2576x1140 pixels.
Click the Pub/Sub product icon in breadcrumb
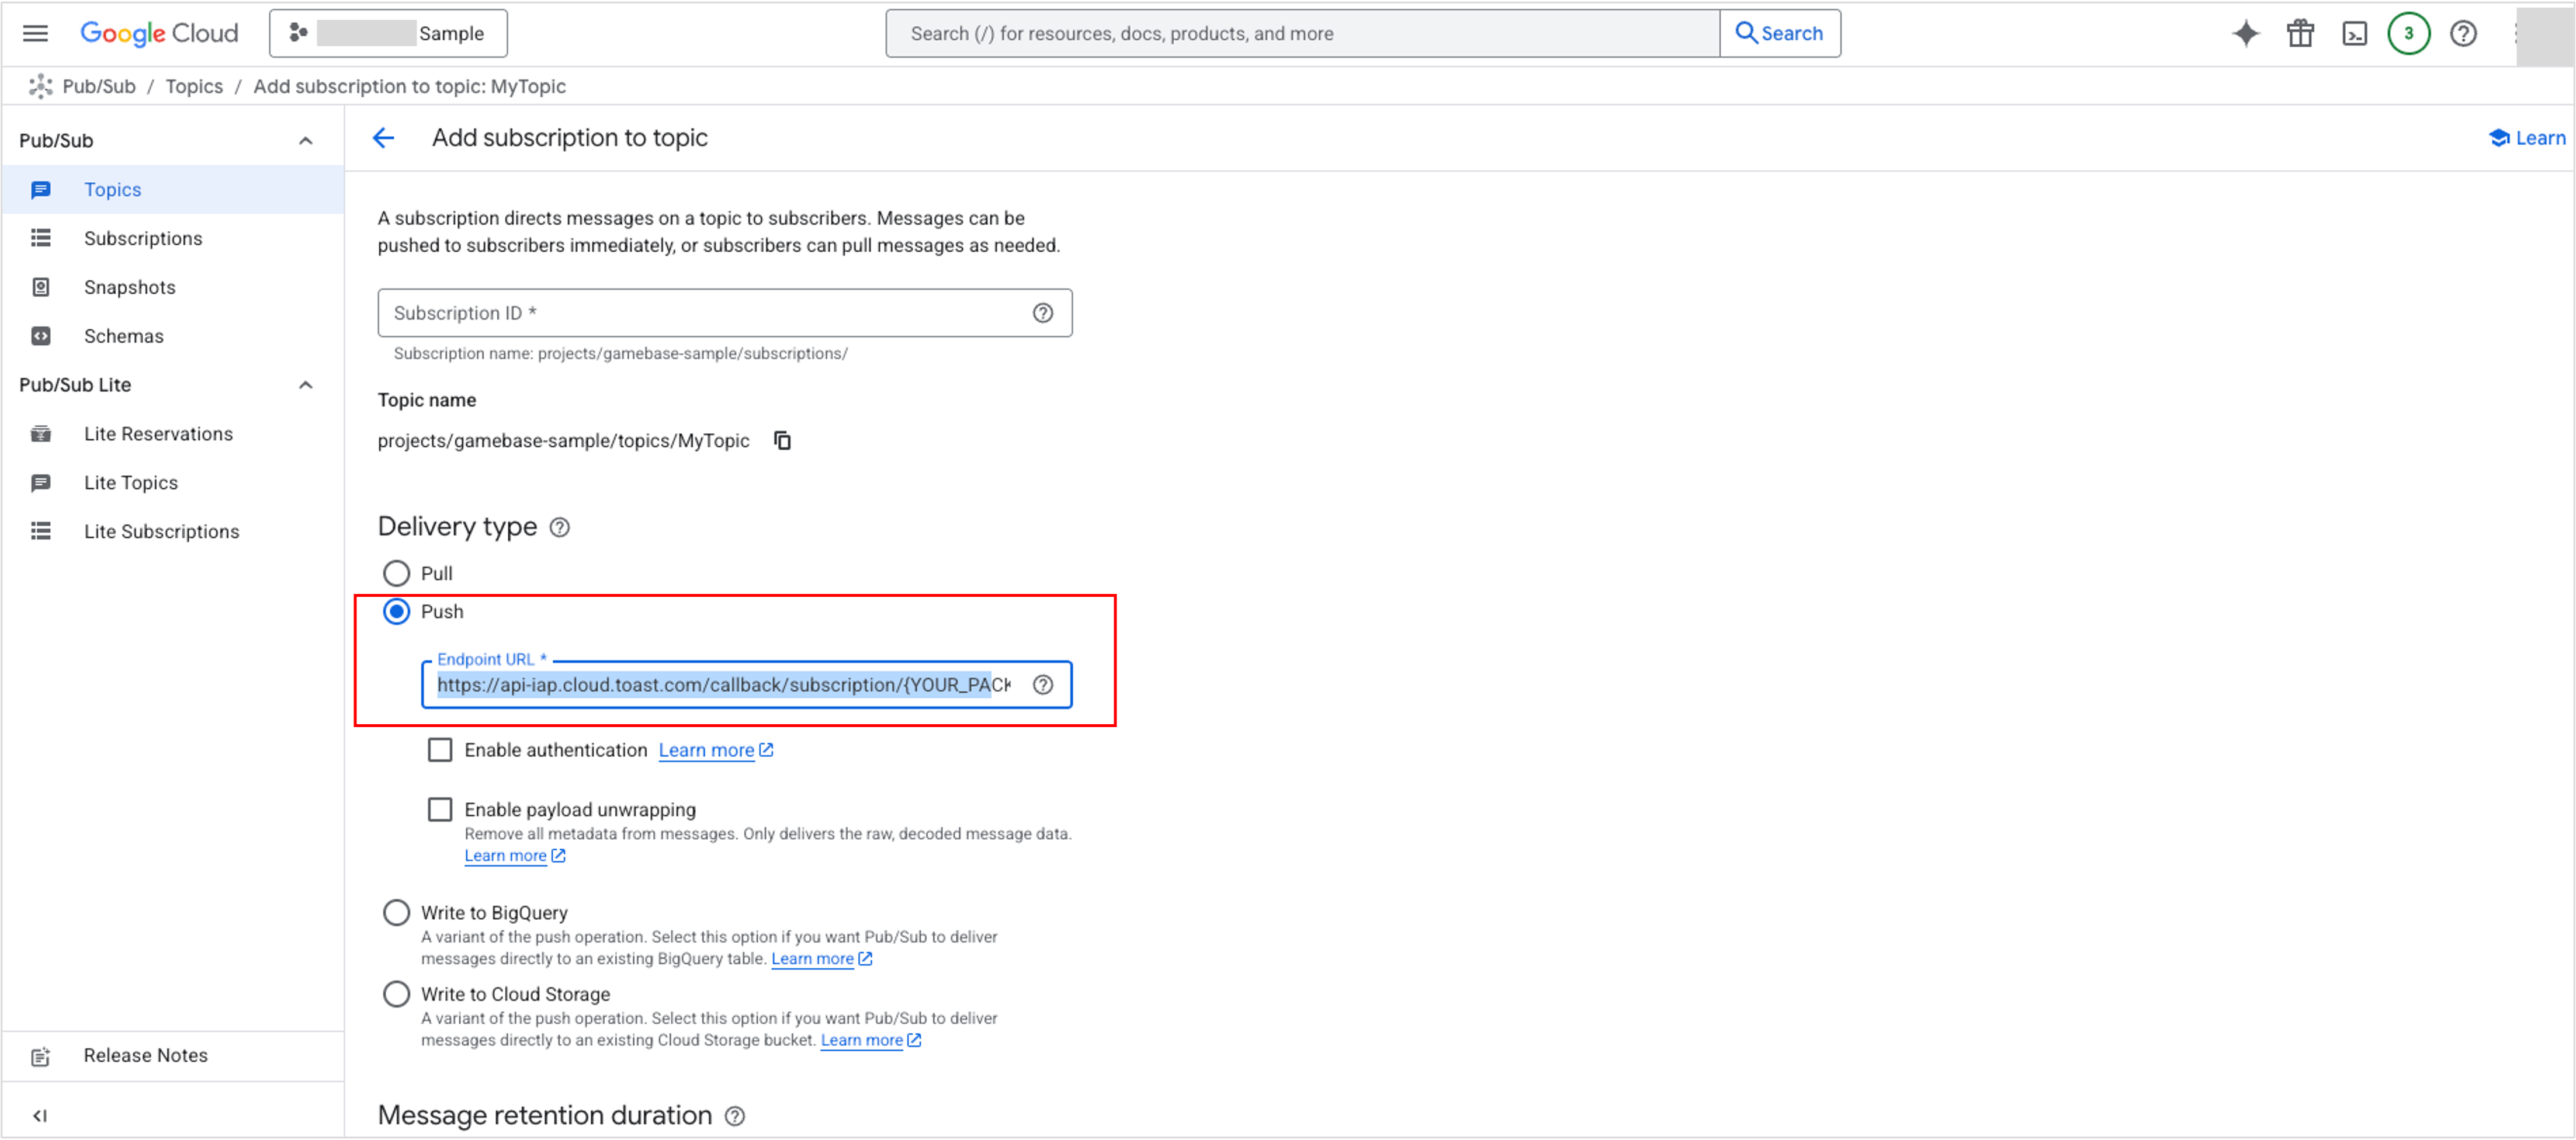pyautogui.click(x=40, y=87)
